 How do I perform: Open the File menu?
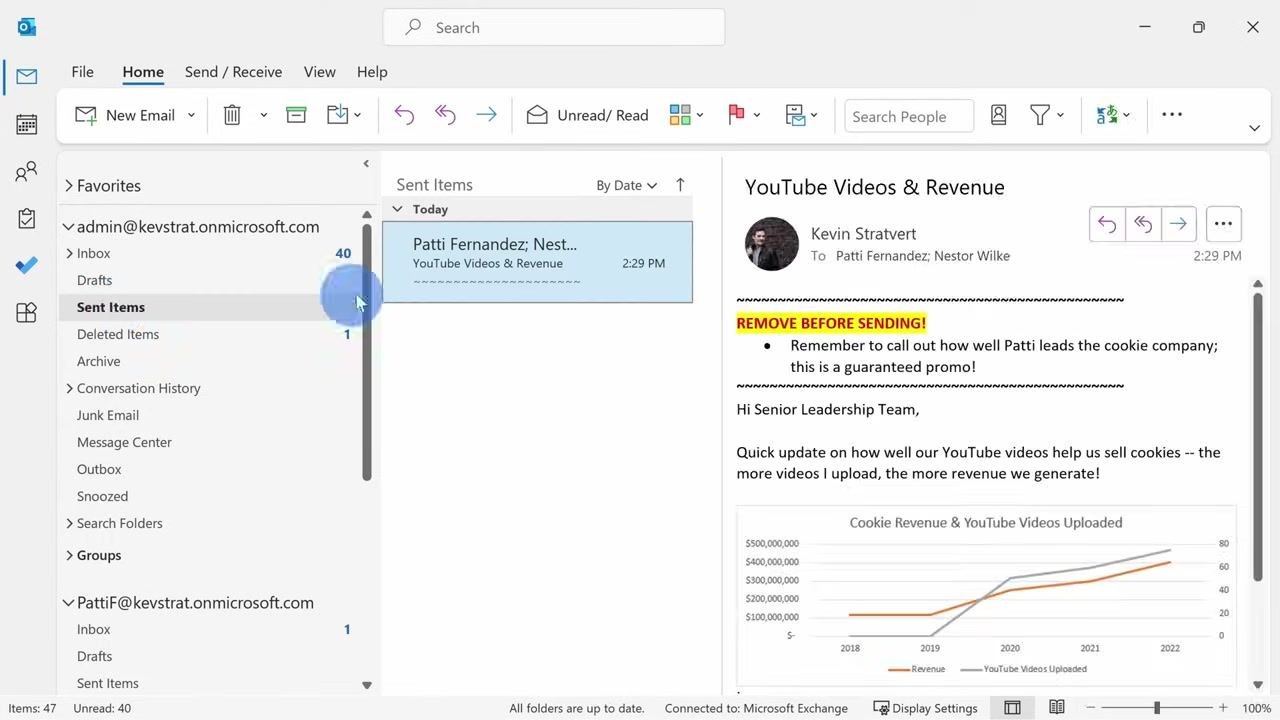83,72
